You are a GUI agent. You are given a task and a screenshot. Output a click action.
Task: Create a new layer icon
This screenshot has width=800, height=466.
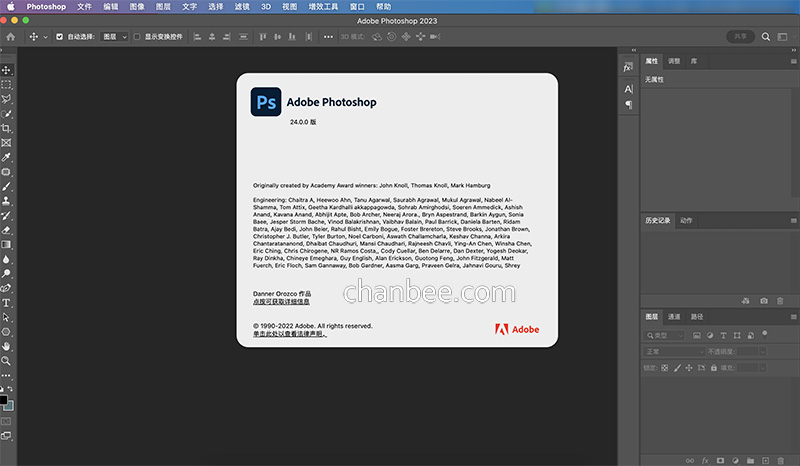(765, 460)
